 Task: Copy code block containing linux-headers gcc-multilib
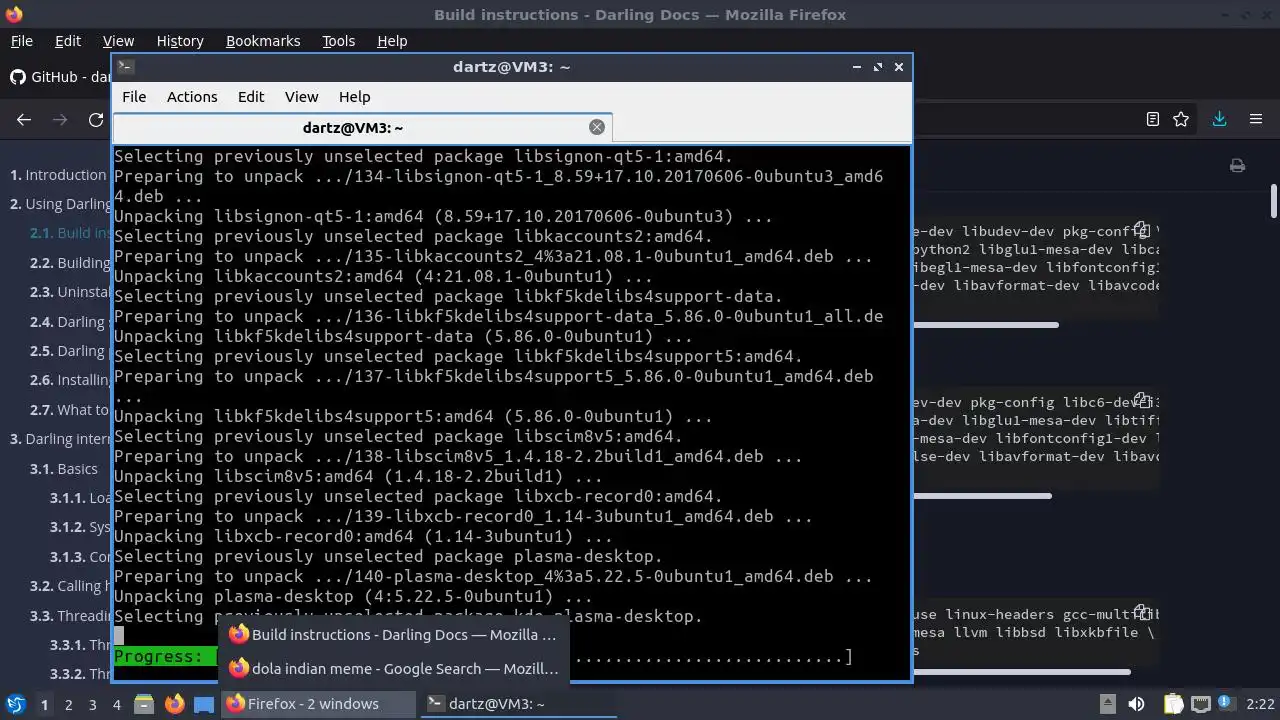tap(1142, 613)
